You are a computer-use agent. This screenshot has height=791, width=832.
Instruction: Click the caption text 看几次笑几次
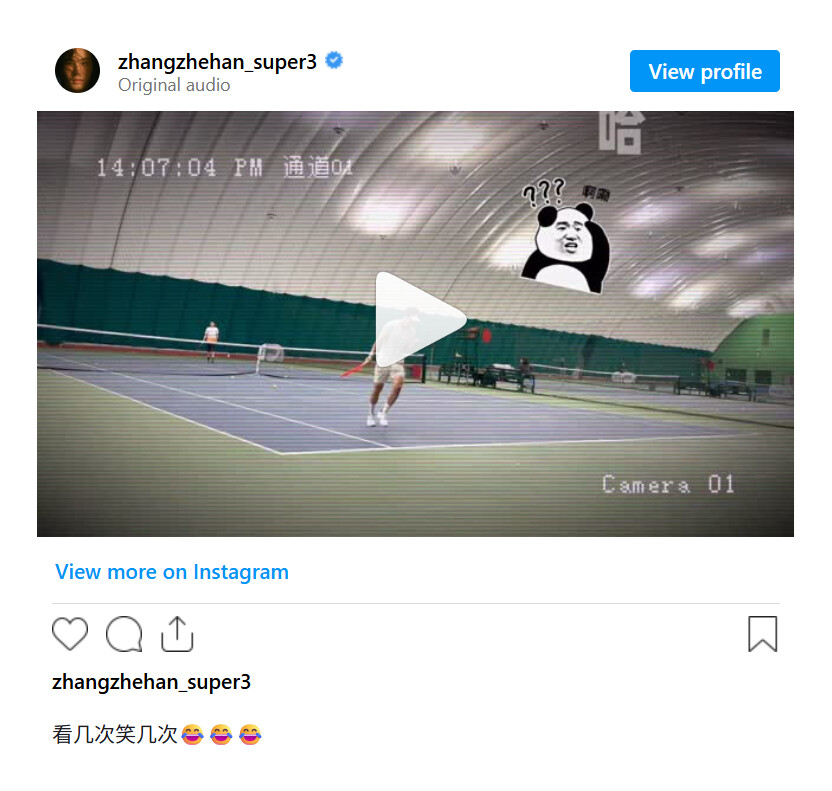click(115, 735)
